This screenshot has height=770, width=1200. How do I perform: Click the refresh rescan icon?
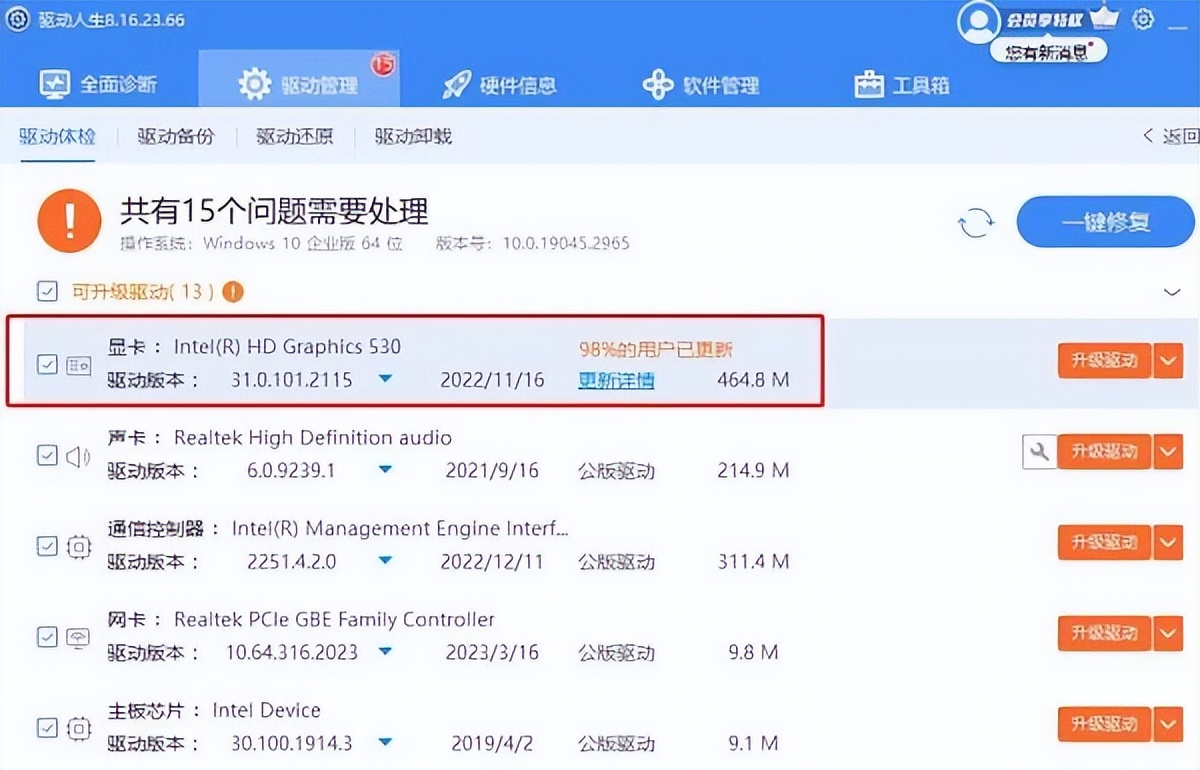coord(976,223)
